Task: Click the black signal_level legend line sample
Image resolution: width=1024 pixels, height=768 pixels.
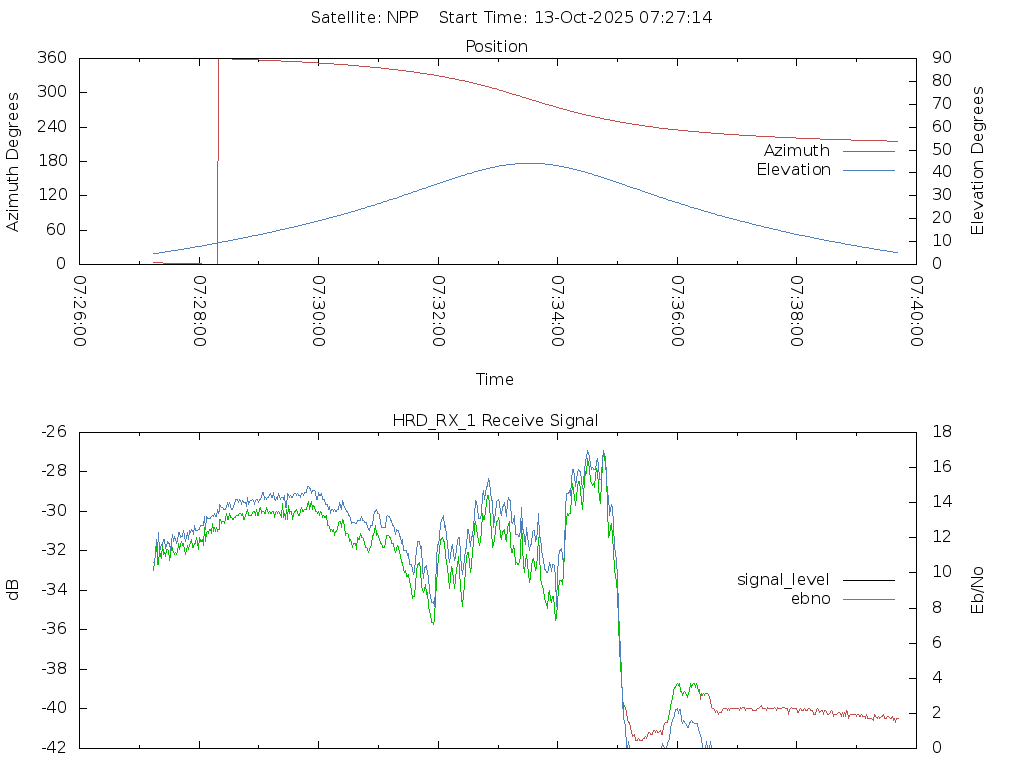Action: pyautogui.click(x=868, y=579)
